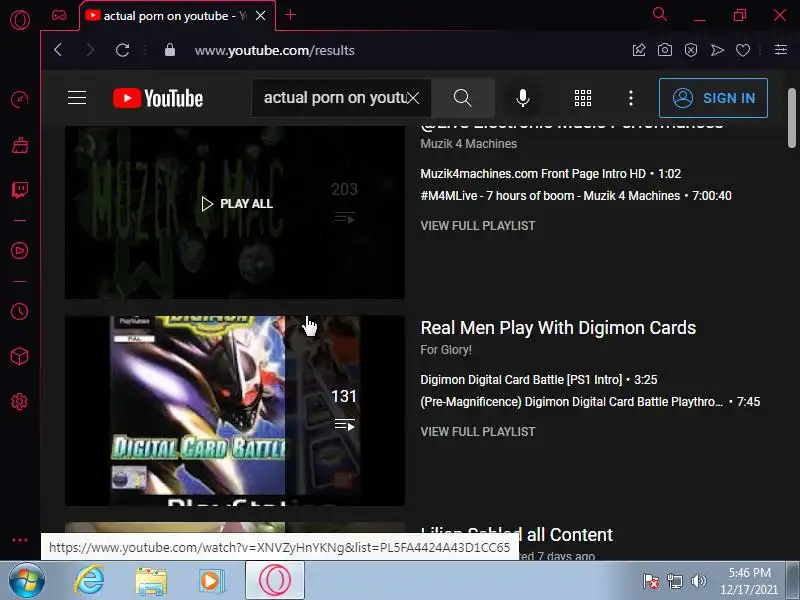Open Windows Media Player from taskbar

211,581
